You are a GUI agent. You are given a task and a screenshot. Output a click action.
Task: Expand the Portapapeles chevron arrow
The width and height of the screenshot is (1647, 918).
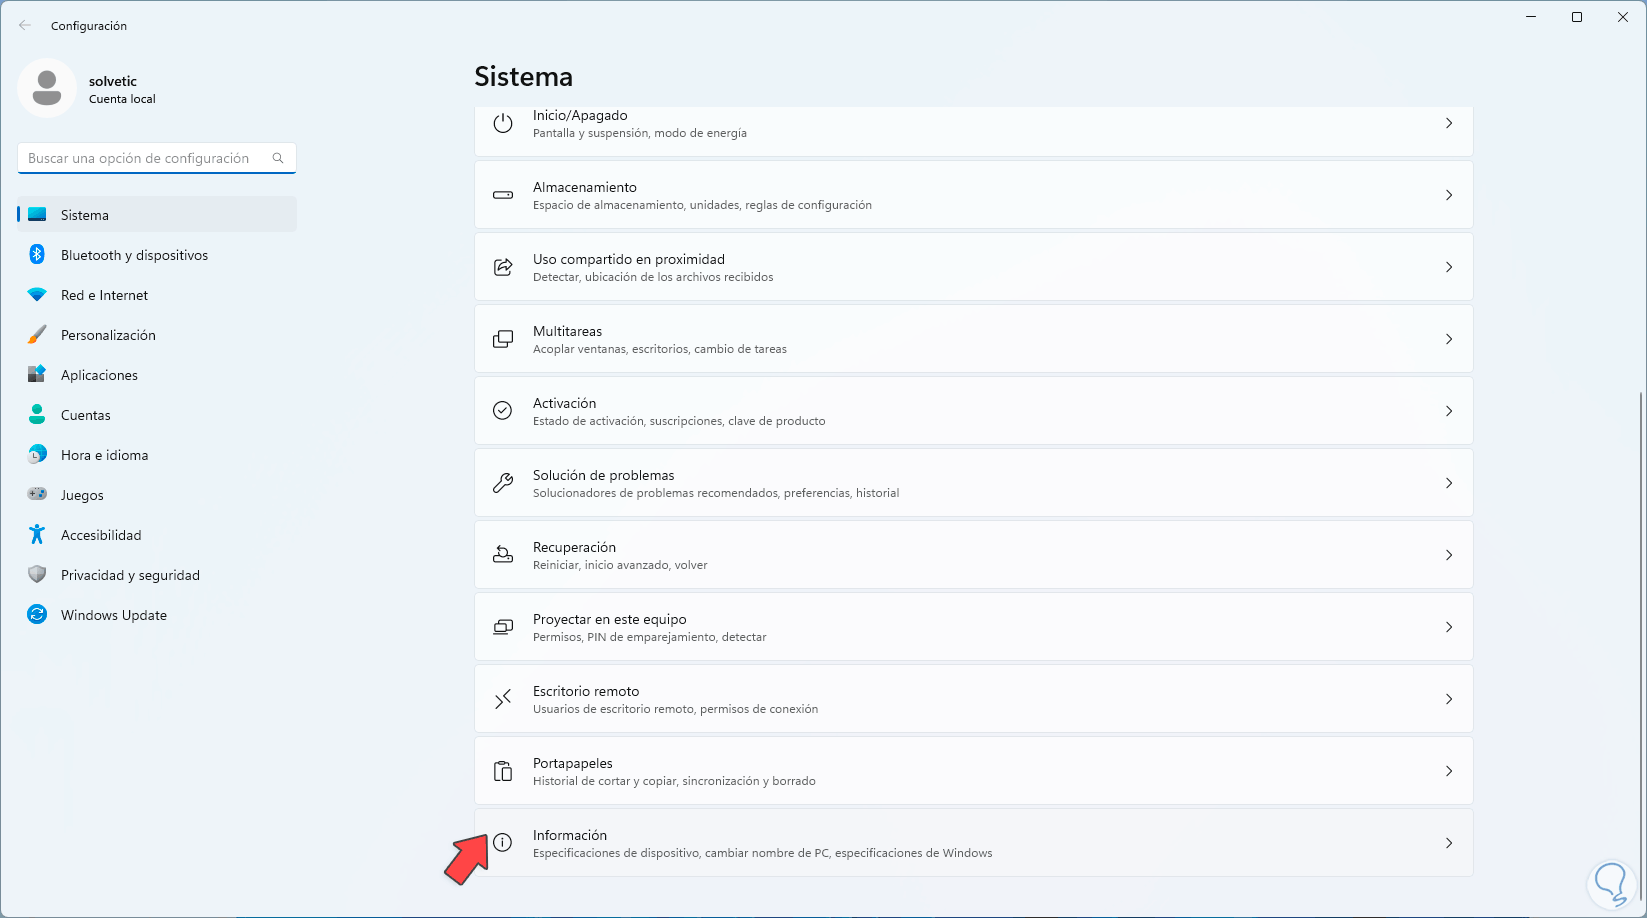(x=1449, y=771)
